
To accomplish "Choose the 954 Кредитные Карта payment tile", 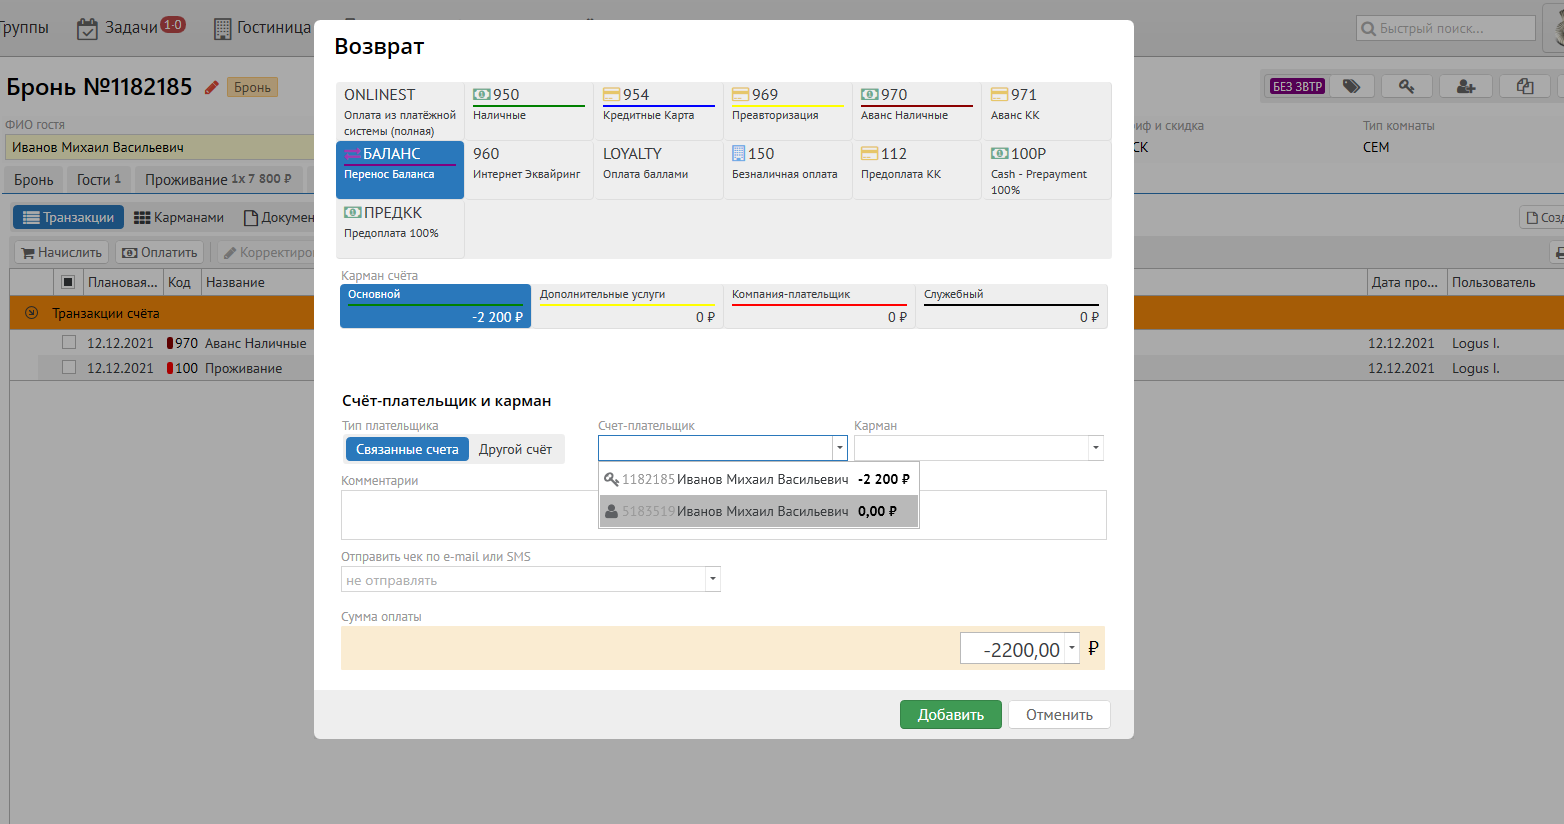I will 659,111.
